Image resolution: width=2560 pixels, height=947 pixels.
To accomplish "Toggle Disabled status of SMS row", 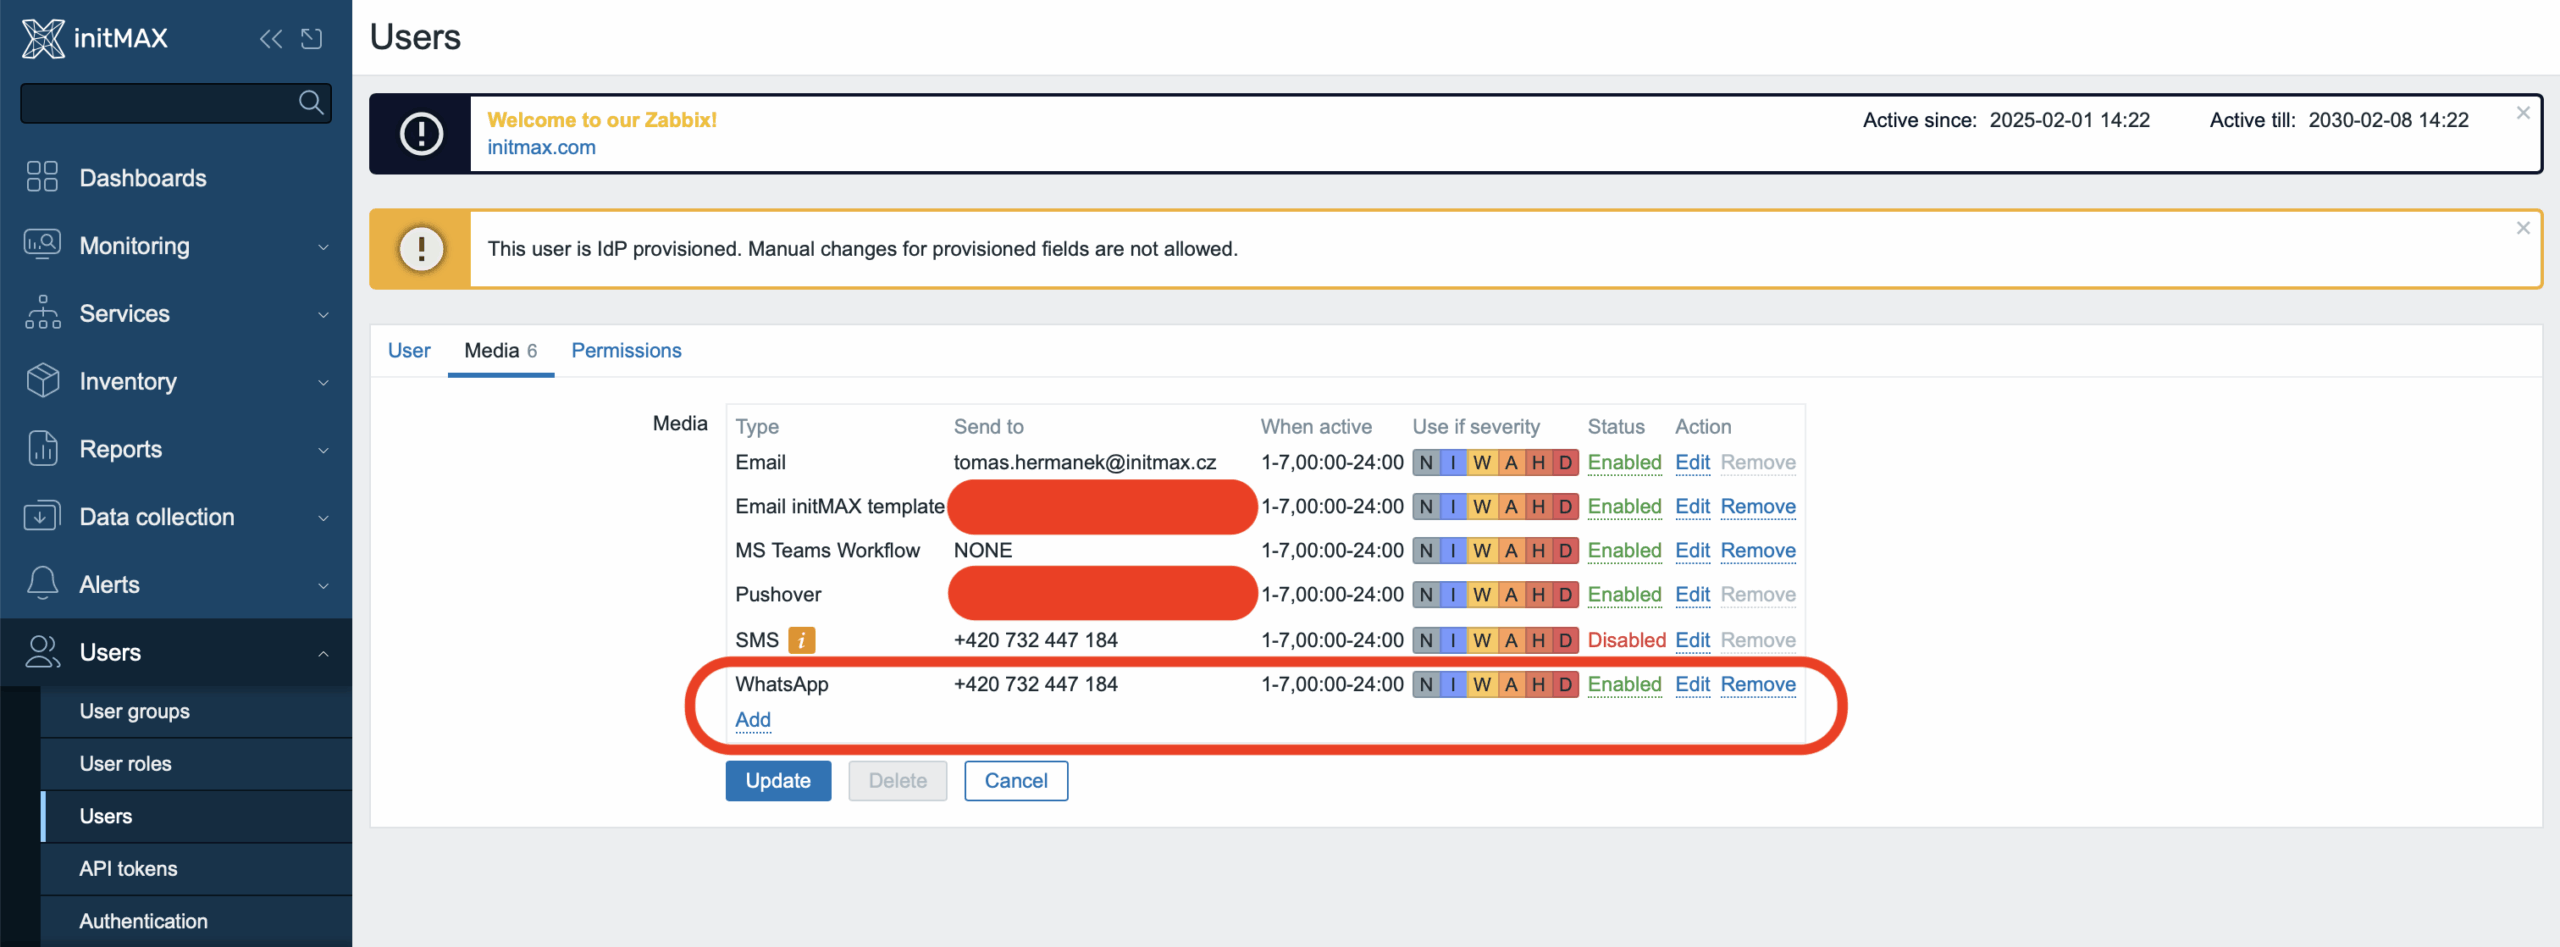I will pyautogui.click(x=1626, y=640).
